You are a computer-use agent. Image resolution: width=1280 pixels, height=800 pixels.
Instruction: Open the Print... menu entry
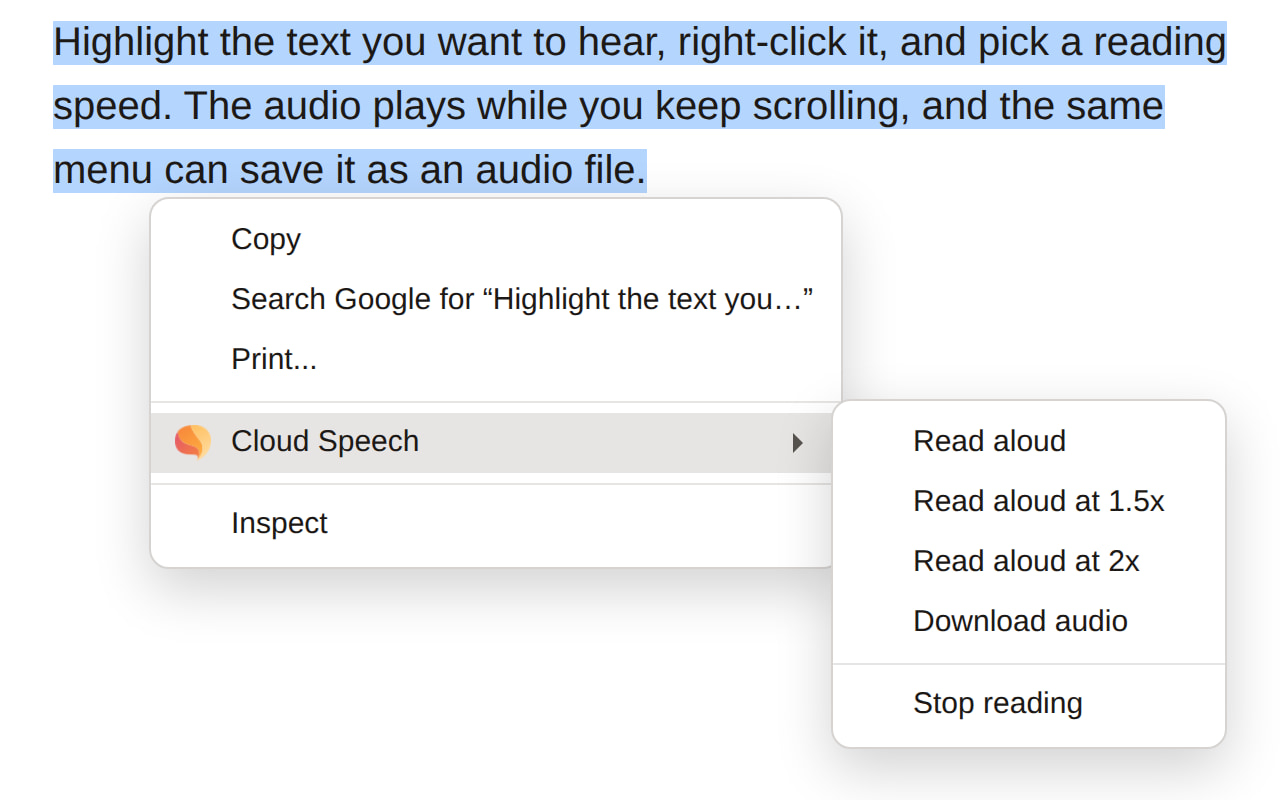pyautogui.click(x=496, y=359)
